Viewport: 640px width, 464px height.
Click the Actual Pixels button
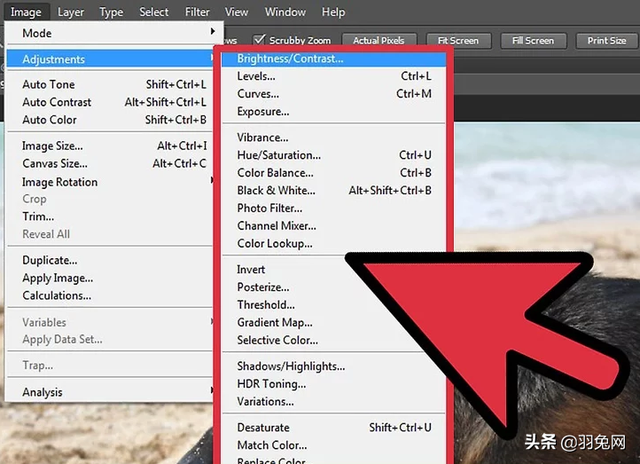(379, 41)
